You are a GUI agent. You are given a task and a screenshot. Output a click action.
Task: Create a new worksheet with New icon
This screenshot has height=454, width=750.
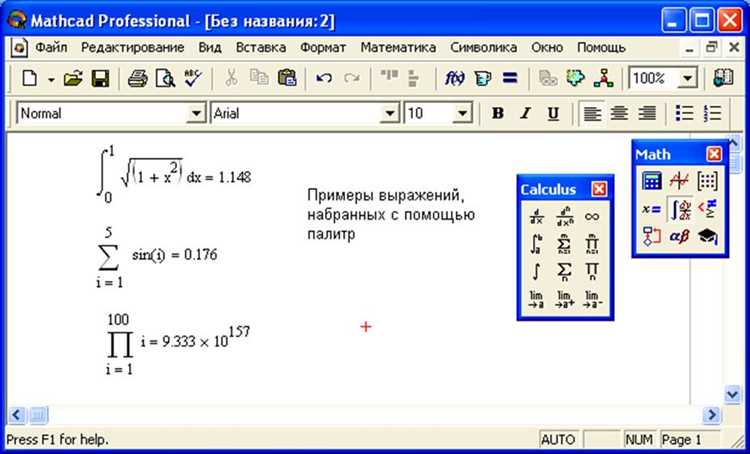30,79
